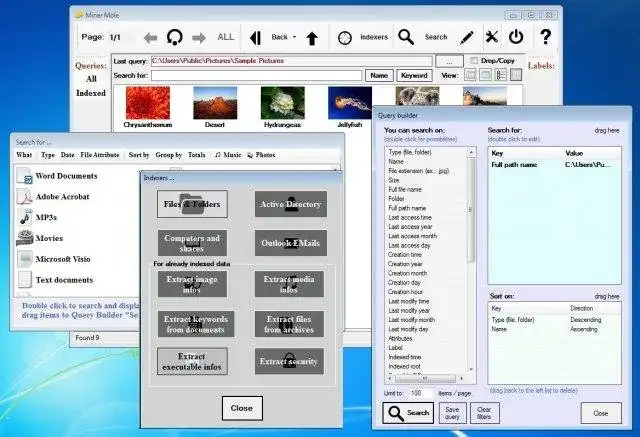Open settings with the crossed tools icon

click(x=492, y=37)
